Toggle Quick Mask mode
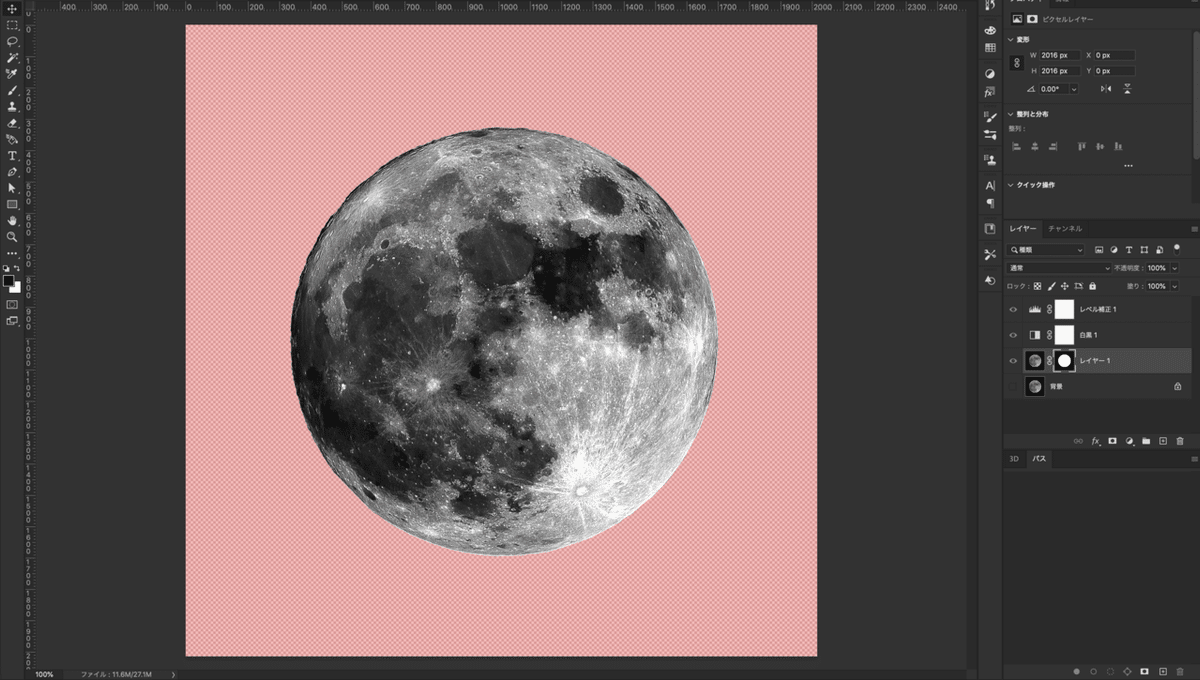The width and height of the screenshot is (1200, 680). point(12,304)
